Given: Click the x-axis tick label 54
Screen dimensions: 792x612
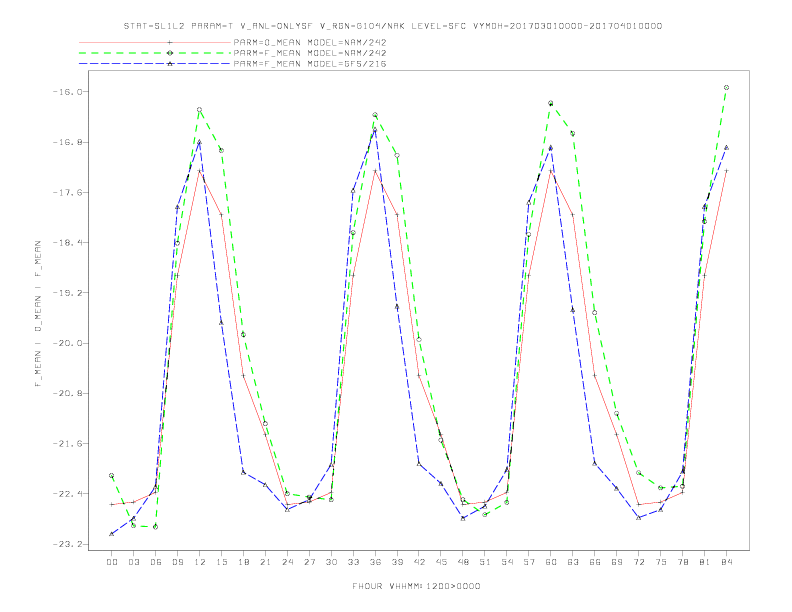Looking at the screenshot, I should pyautogui.click(x=507, y=562).
